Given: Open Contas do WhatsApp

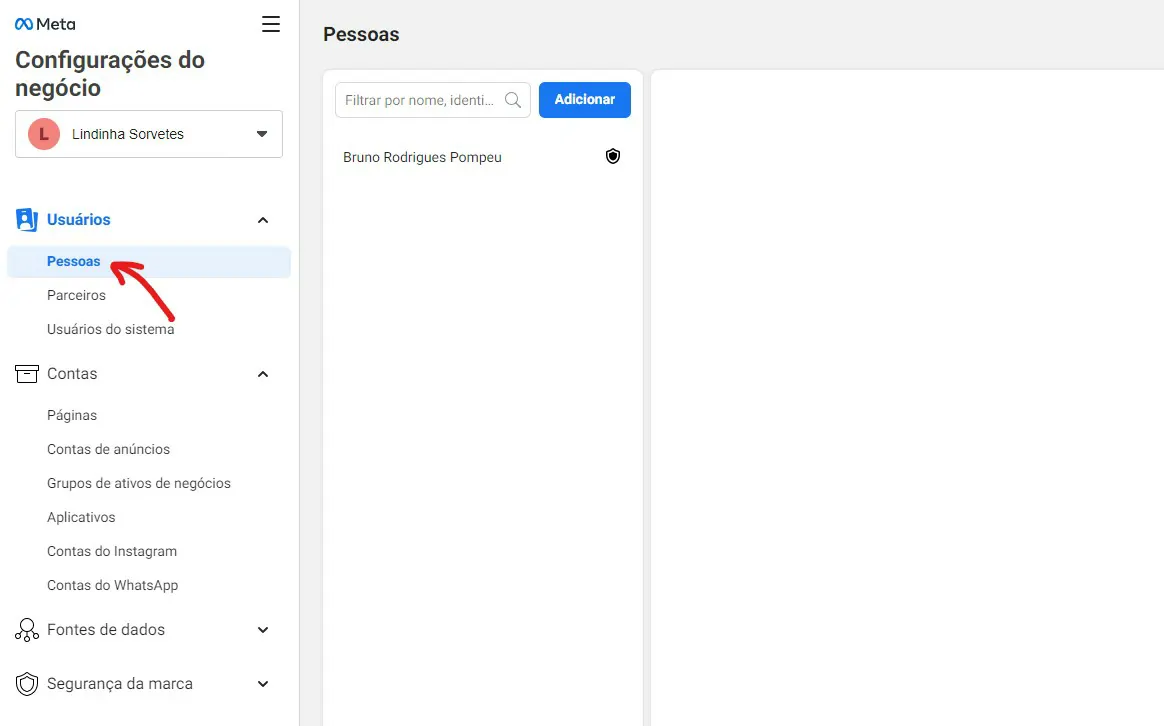Looking at the screenshot, I should point(112,585).
